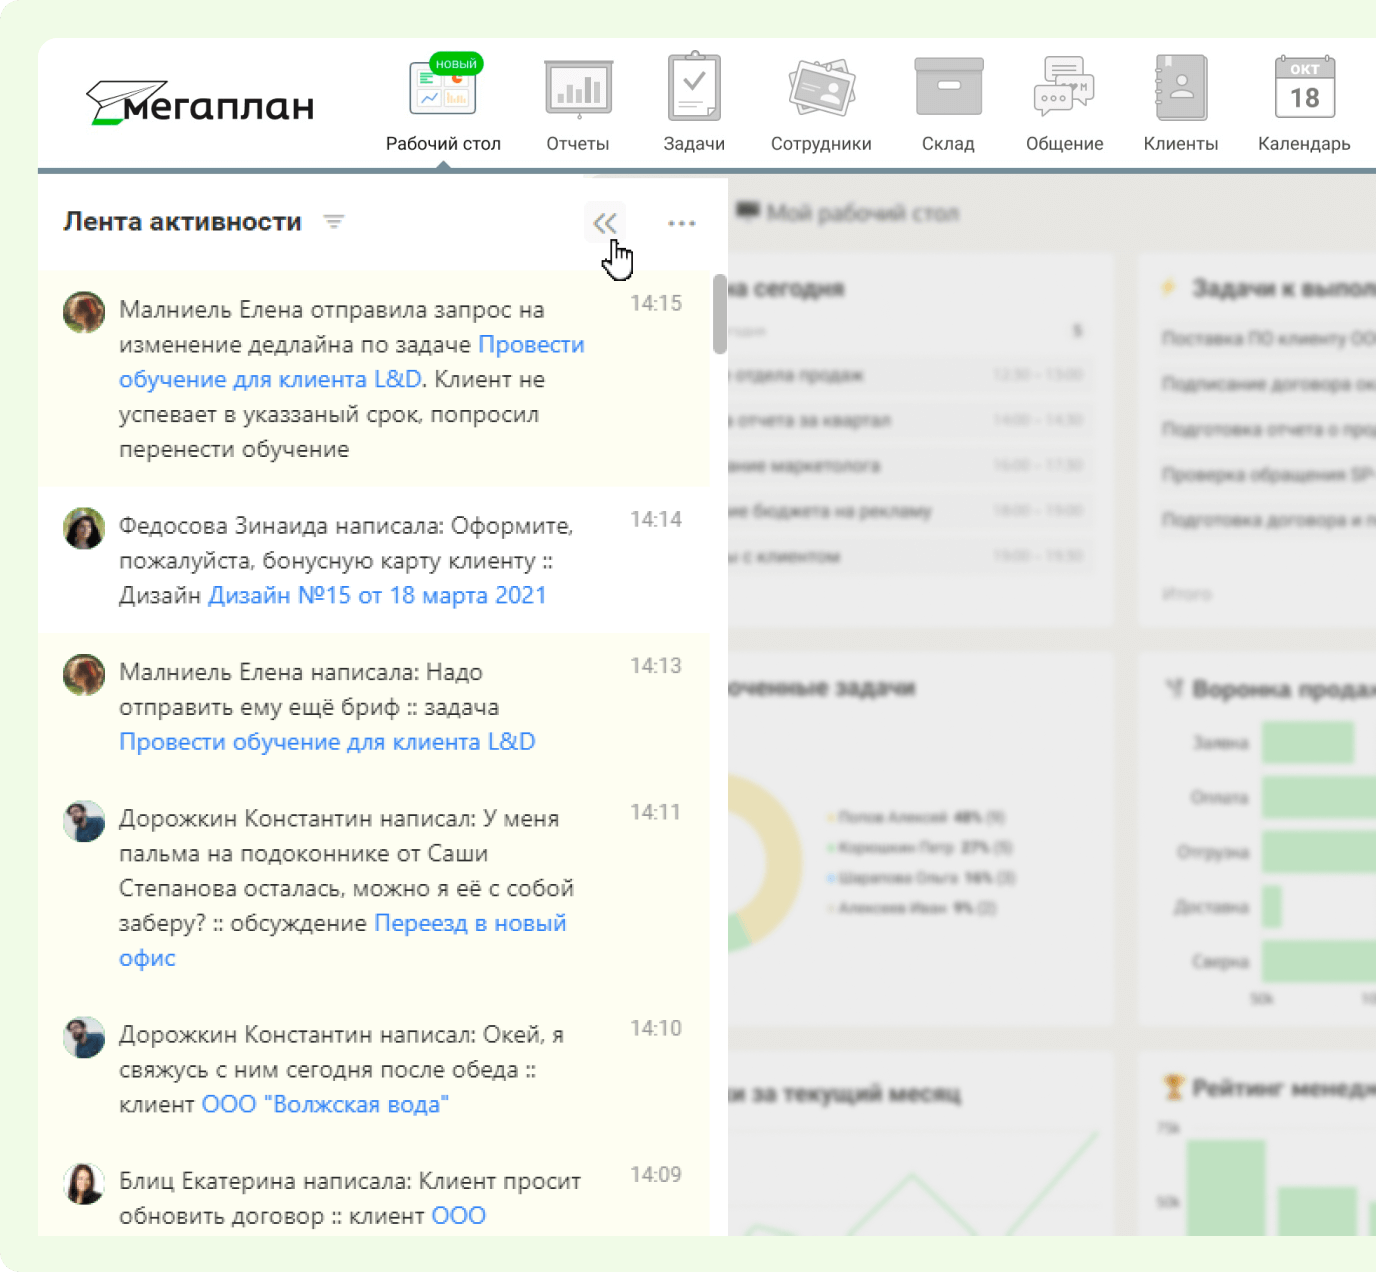The width and height of the screenshot is (1376, 1272).
Task: Open client link ООО "Волжская вода"
Action: click(x=325, y=1105)
